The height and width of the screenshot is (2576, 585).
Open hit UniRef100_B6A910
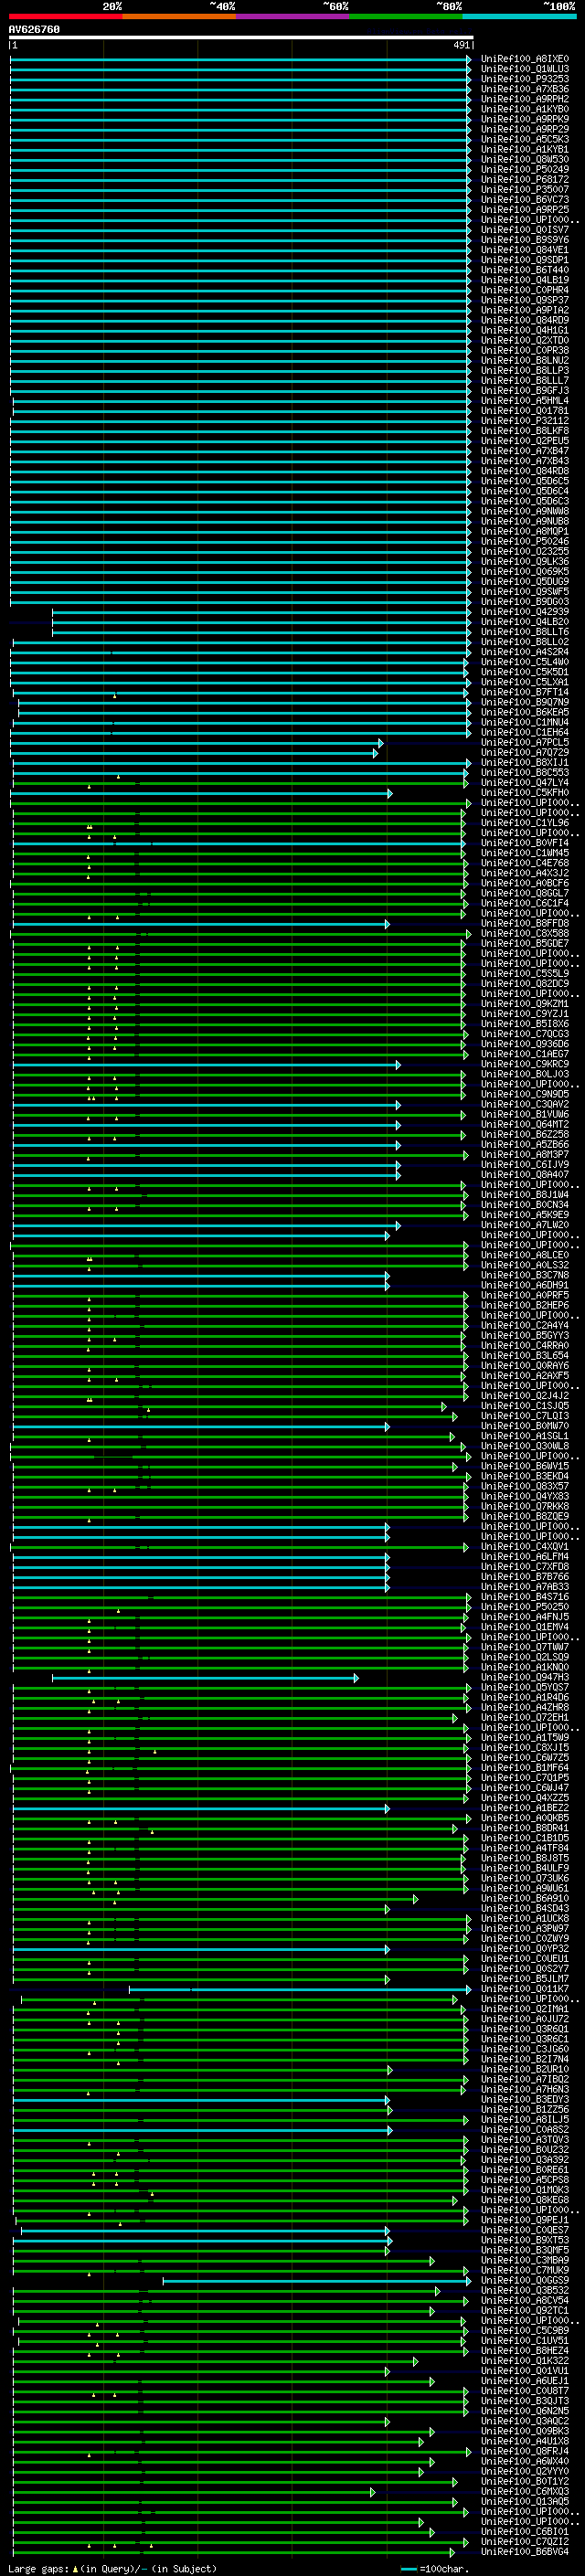tap(524, 1899)
